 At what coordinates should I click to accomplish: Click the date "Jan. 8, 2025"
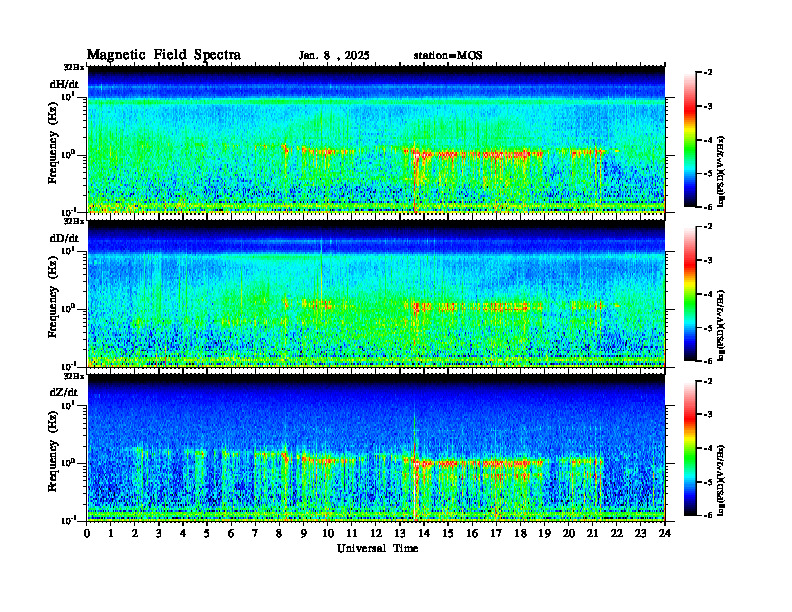334,56
